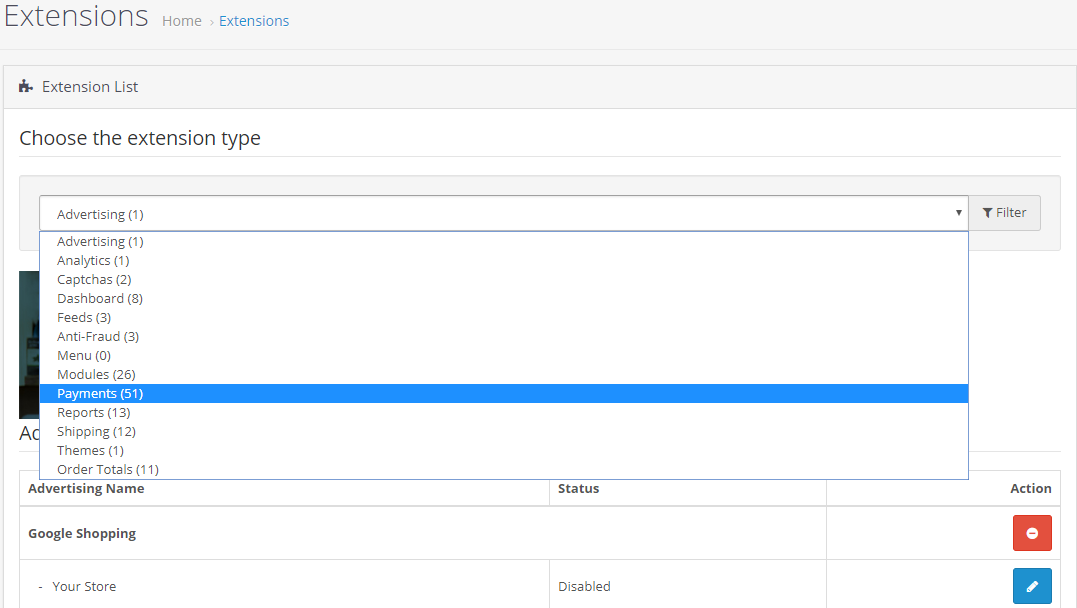
Task: Click the Filter button
Action: pyautogui.click(x=1004, y=213)
